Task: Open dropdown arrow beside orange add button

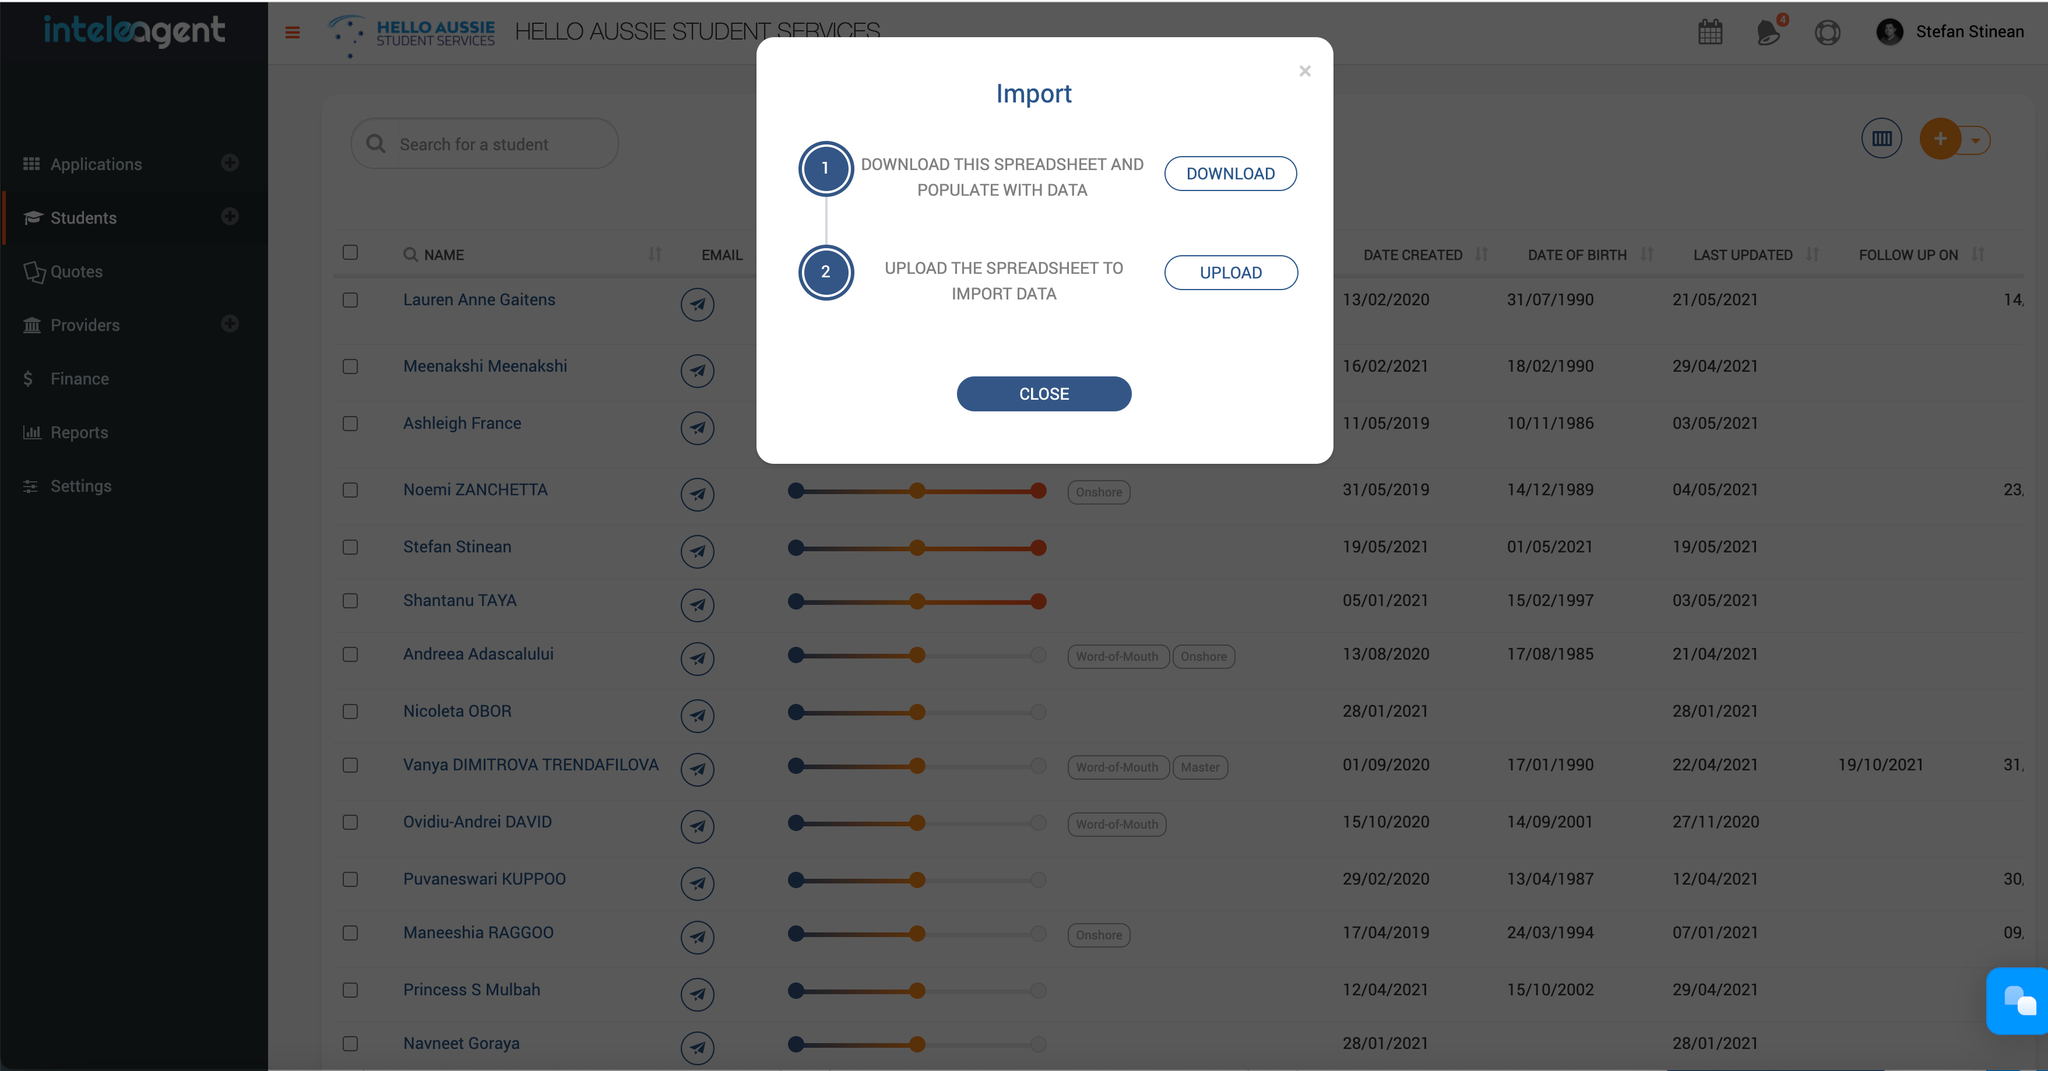Action: coord(1976,140)
